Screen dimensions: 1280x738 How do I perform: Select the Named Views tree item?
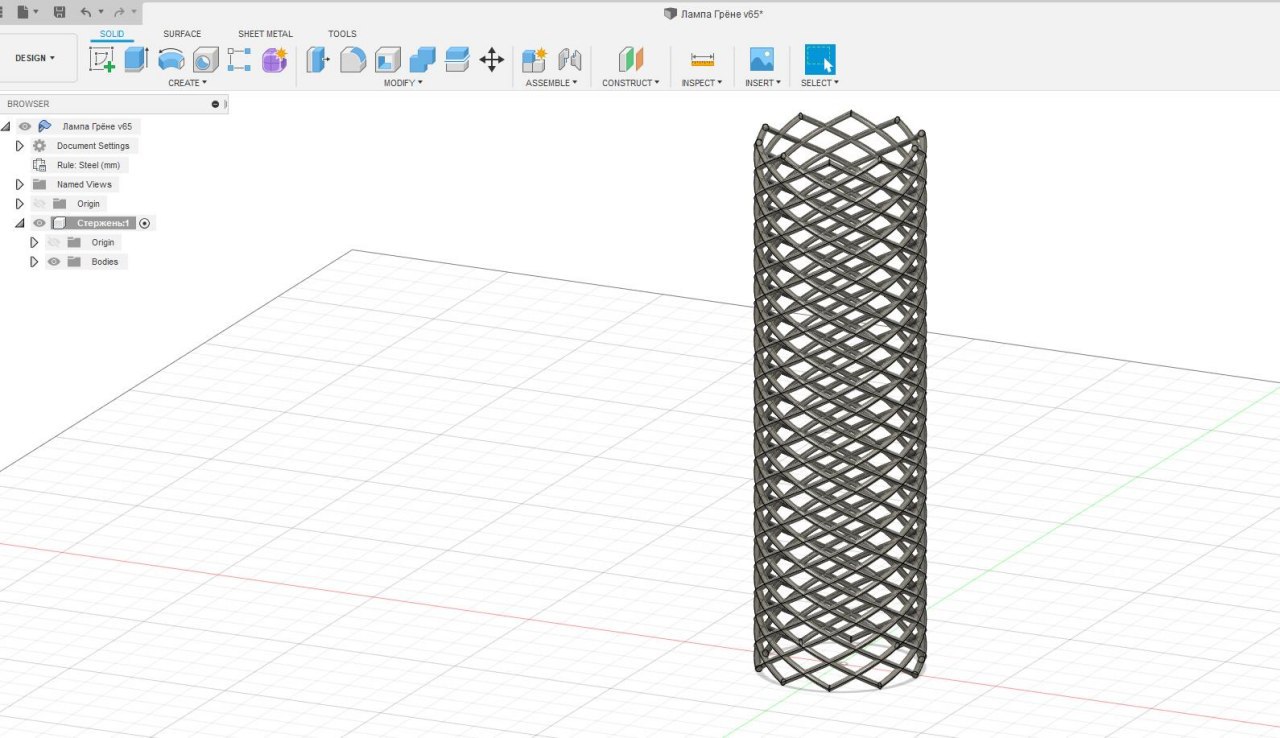point(84,184)
